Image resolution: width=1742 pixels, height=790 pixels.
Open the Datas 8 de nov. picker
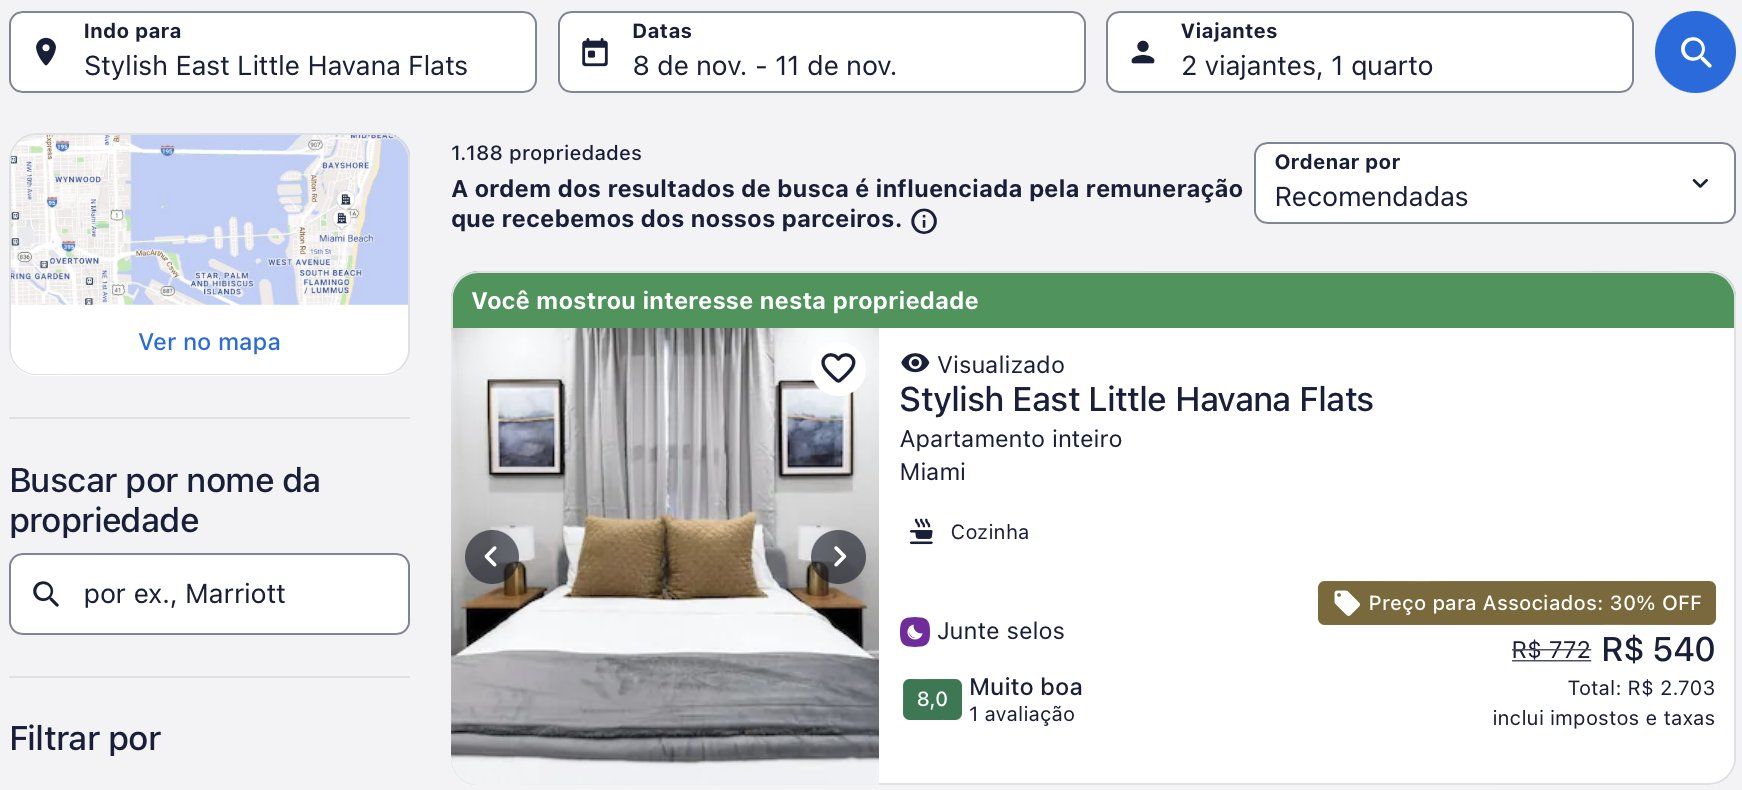[x=821, y=52]
